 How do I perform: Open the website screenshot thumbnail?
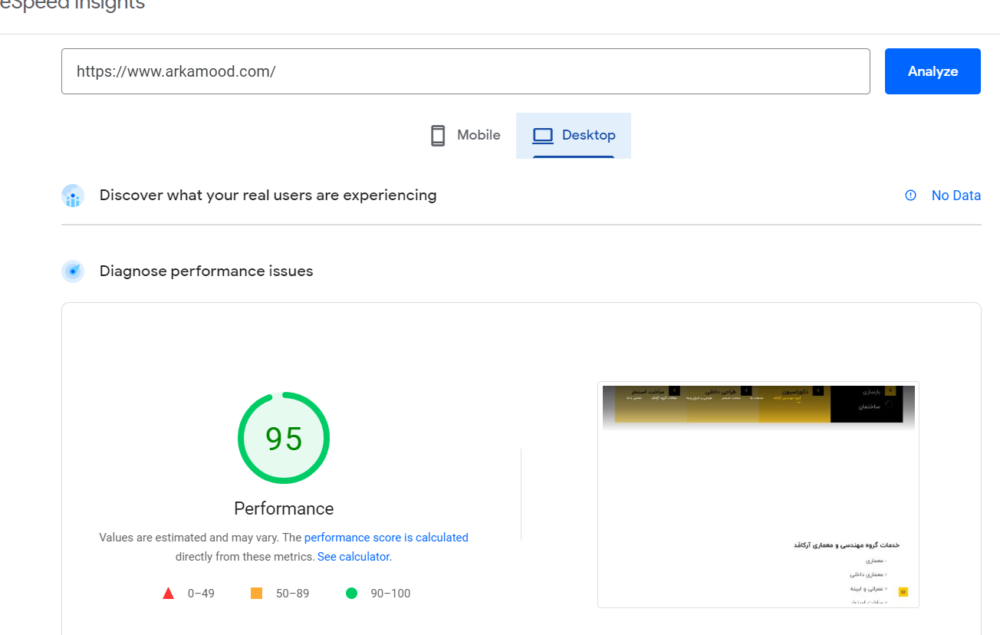pyautogui.click(x=758, y=494)
